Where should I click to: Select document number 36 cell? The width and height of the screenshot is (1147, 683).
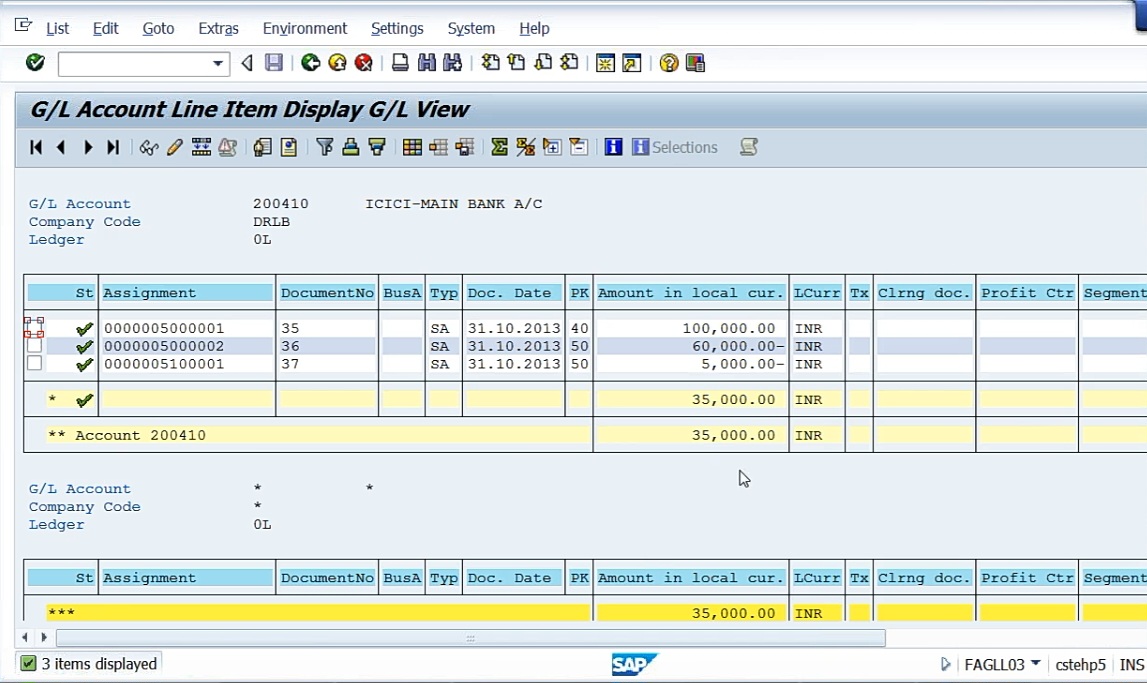[326, 346]
